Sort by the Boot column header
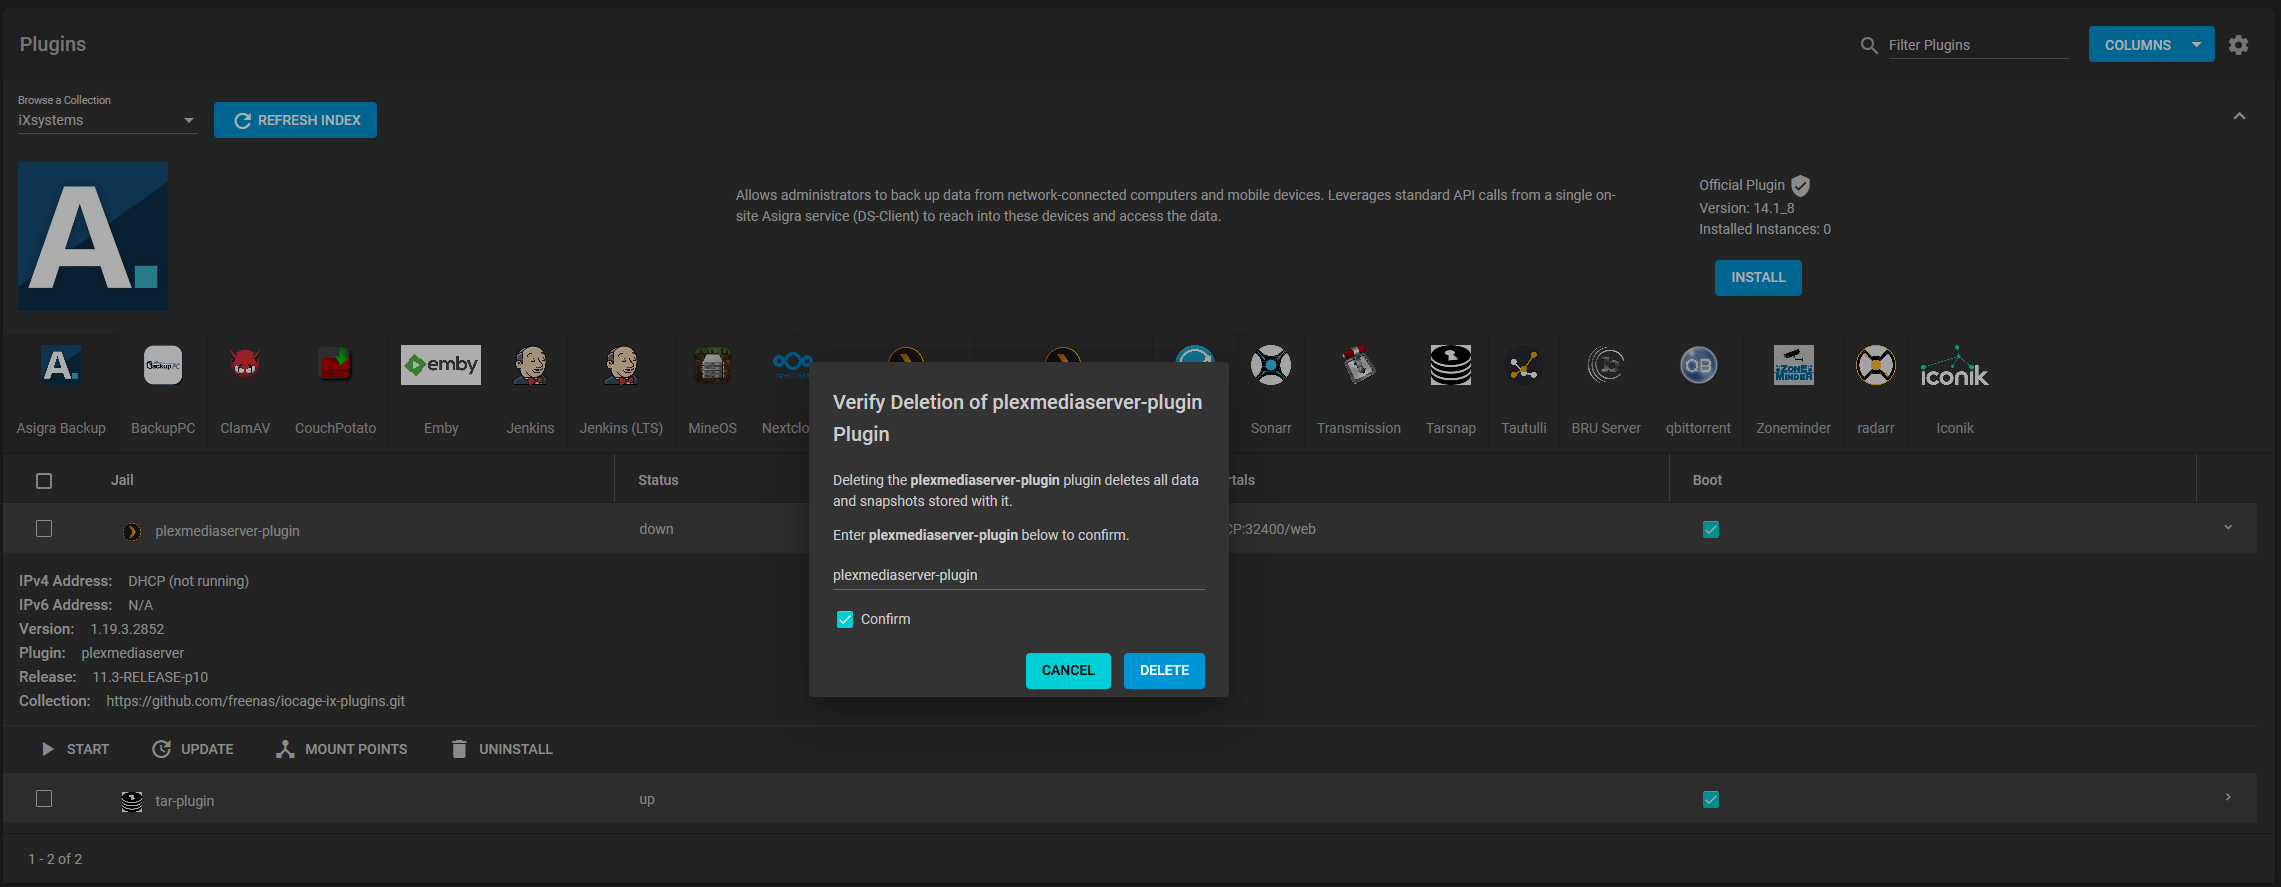The width and height of the screenshot is (2281, 887). tap(1707, 480)
